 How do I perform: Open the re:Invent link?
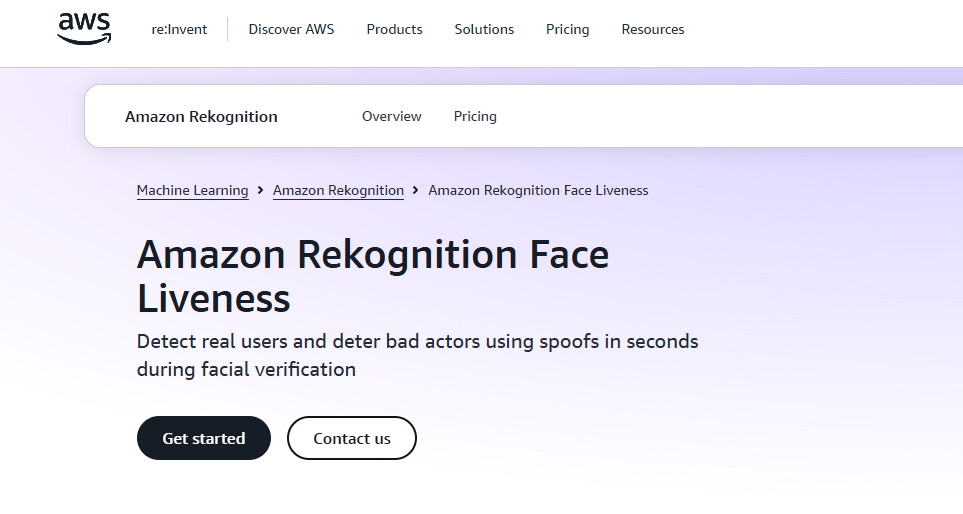pyautogui.click(x=179, y=29)
